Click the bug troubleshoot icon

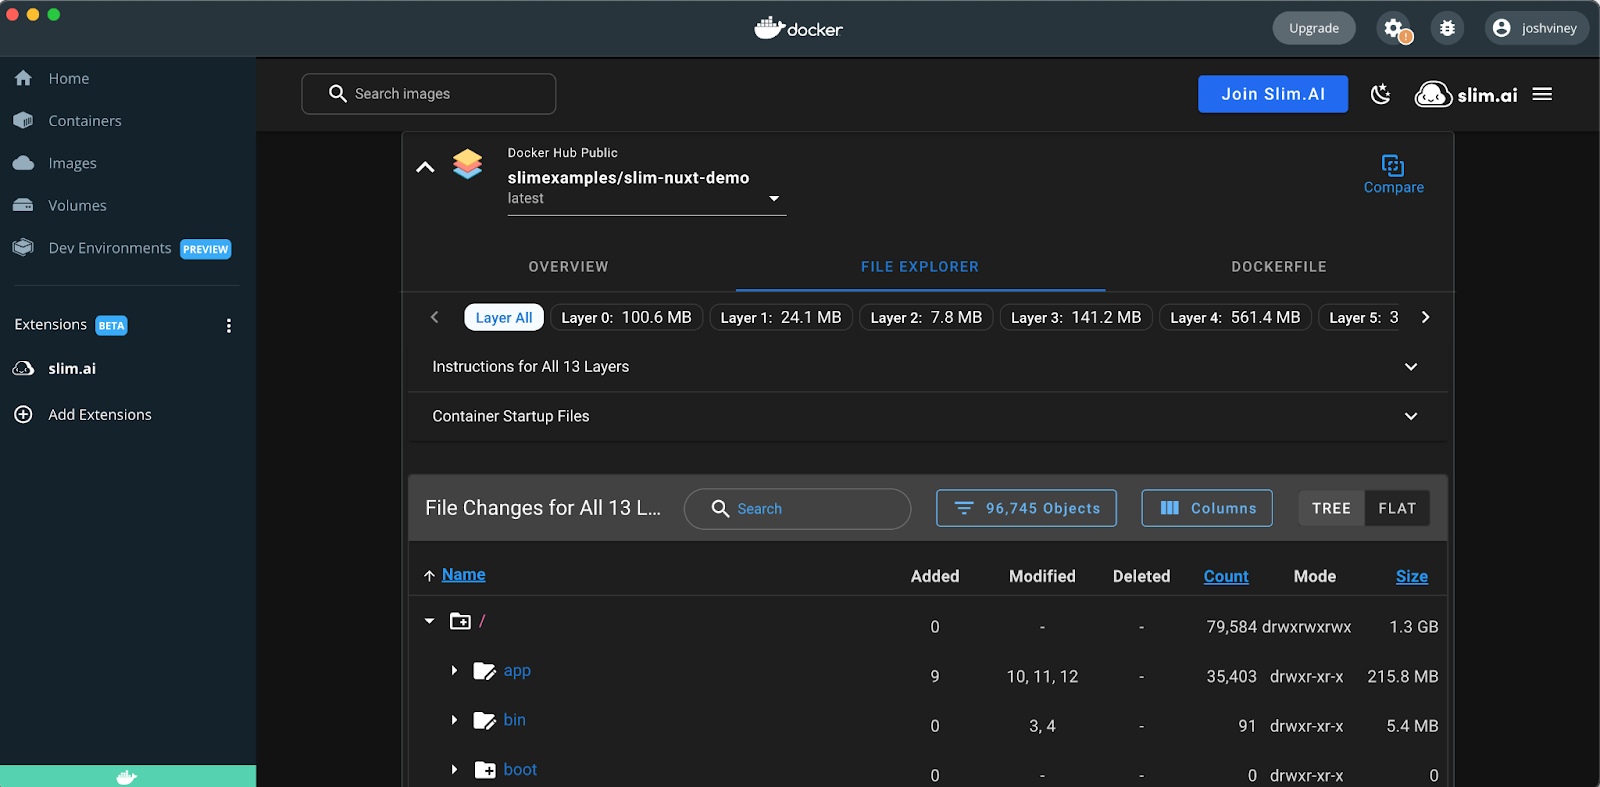1447,28
